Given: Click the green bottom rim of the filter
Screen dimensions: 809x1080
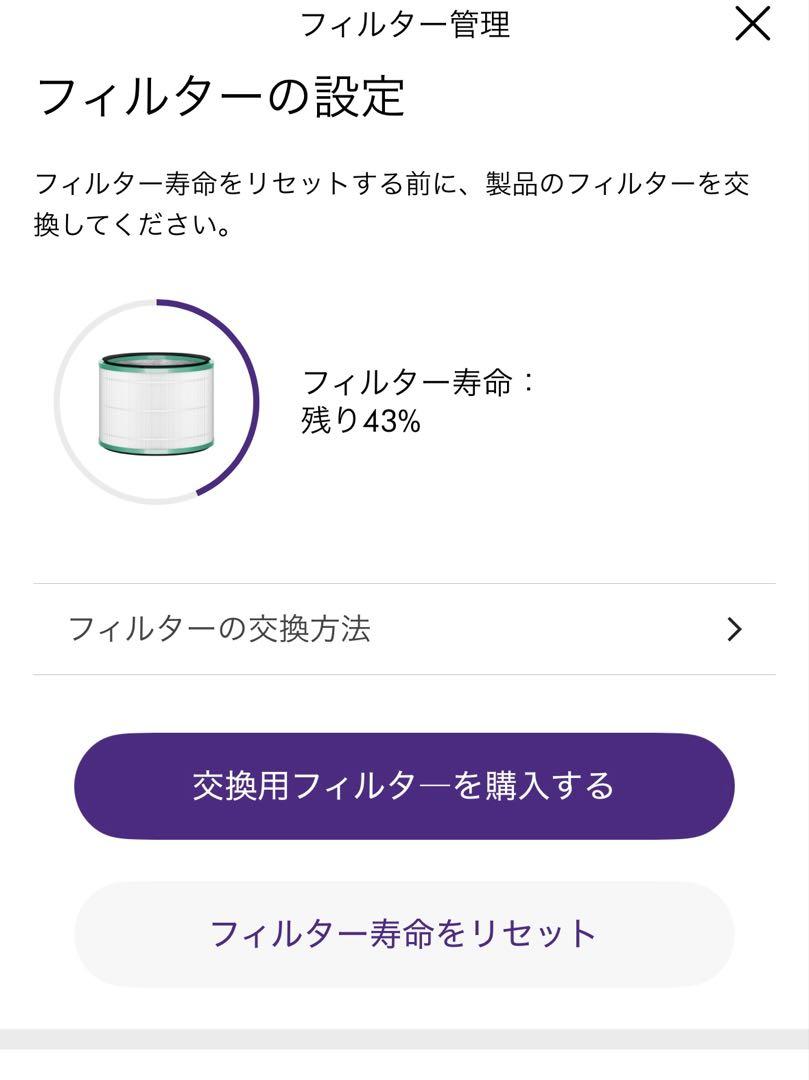Looking at the screenshot, I should tap(156, 445).
